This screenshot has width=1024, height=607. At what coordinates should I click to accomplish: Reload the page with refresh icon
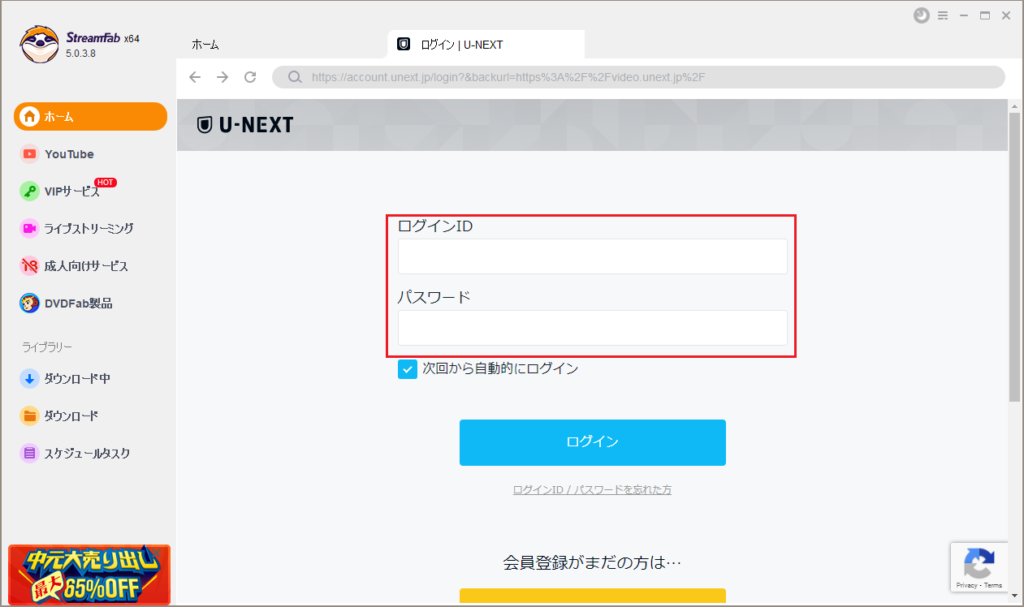(250, 77)
